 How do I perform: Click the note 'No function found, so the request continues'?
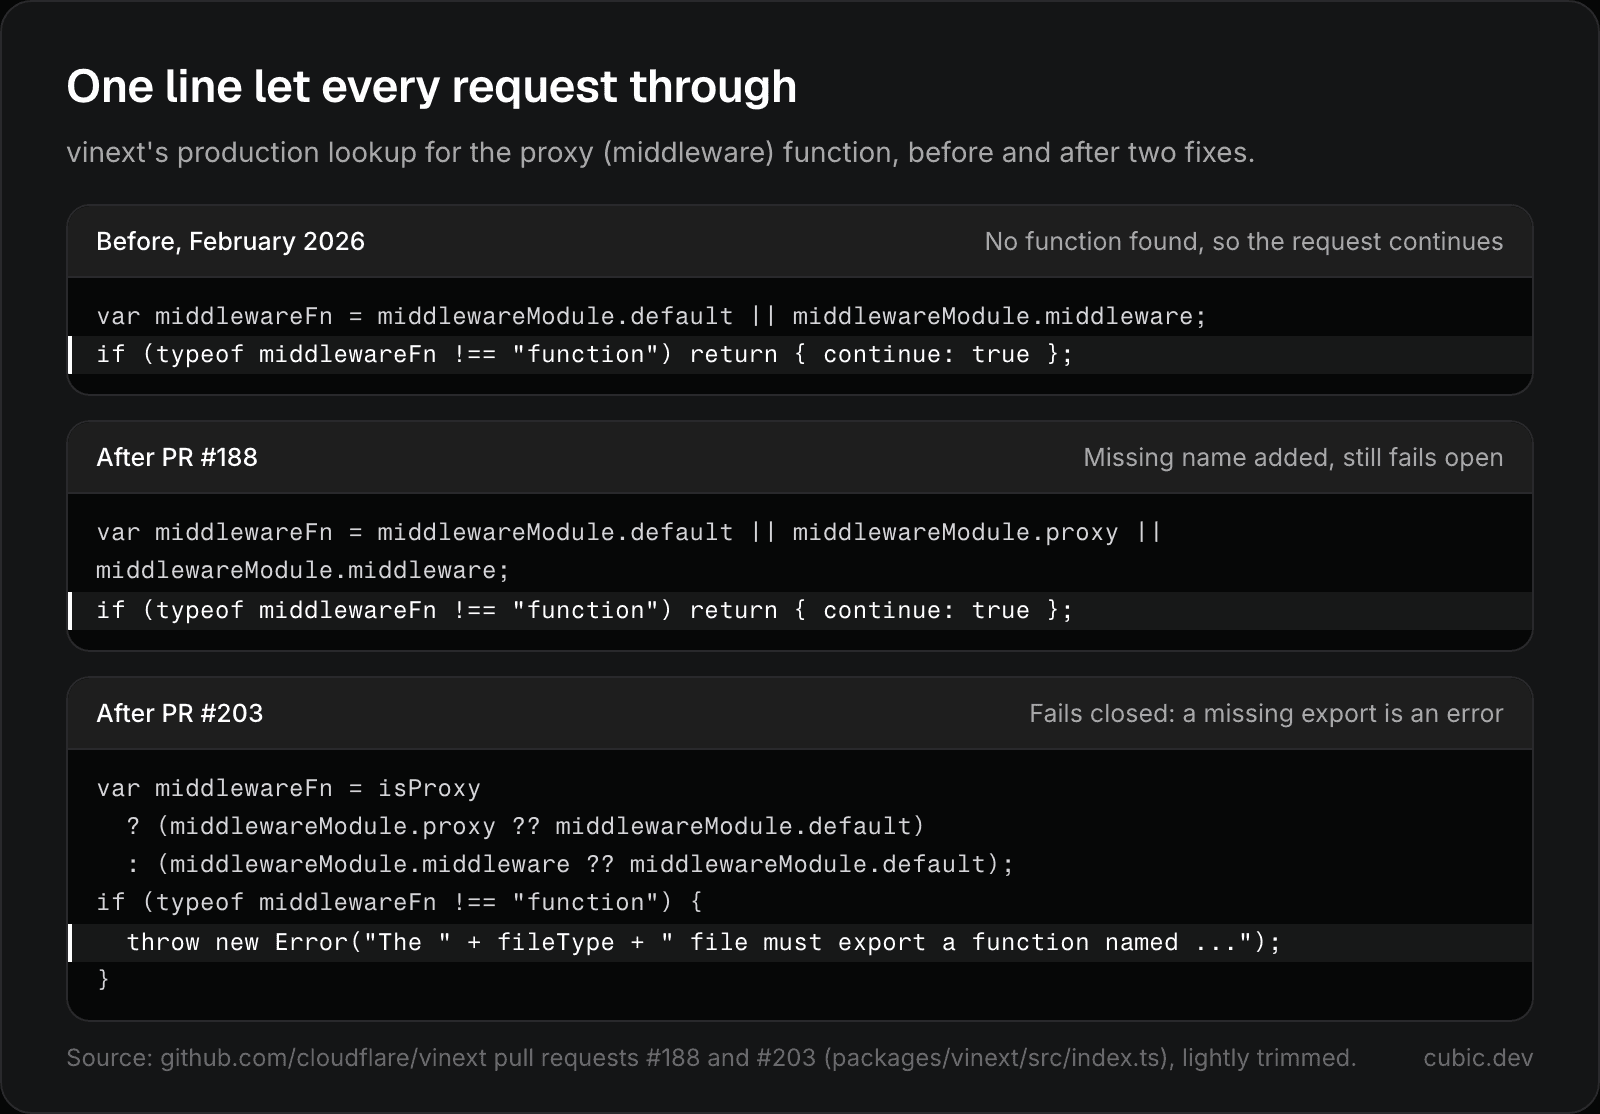pos(1243,241)
